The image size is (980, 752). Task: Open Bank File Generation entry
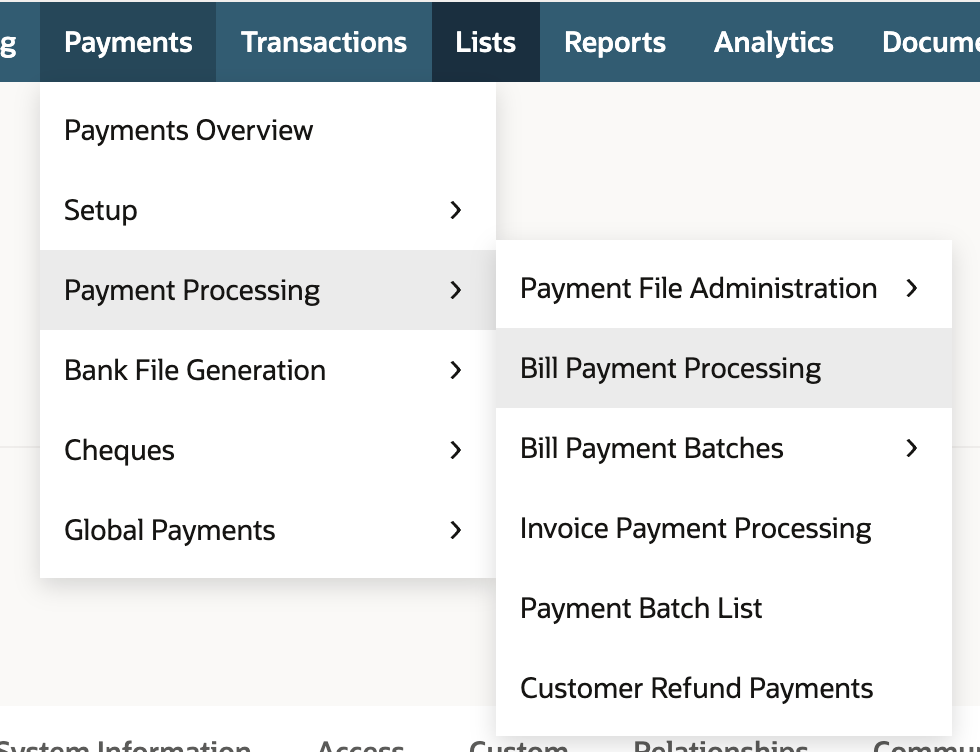(x=268, y=370)
